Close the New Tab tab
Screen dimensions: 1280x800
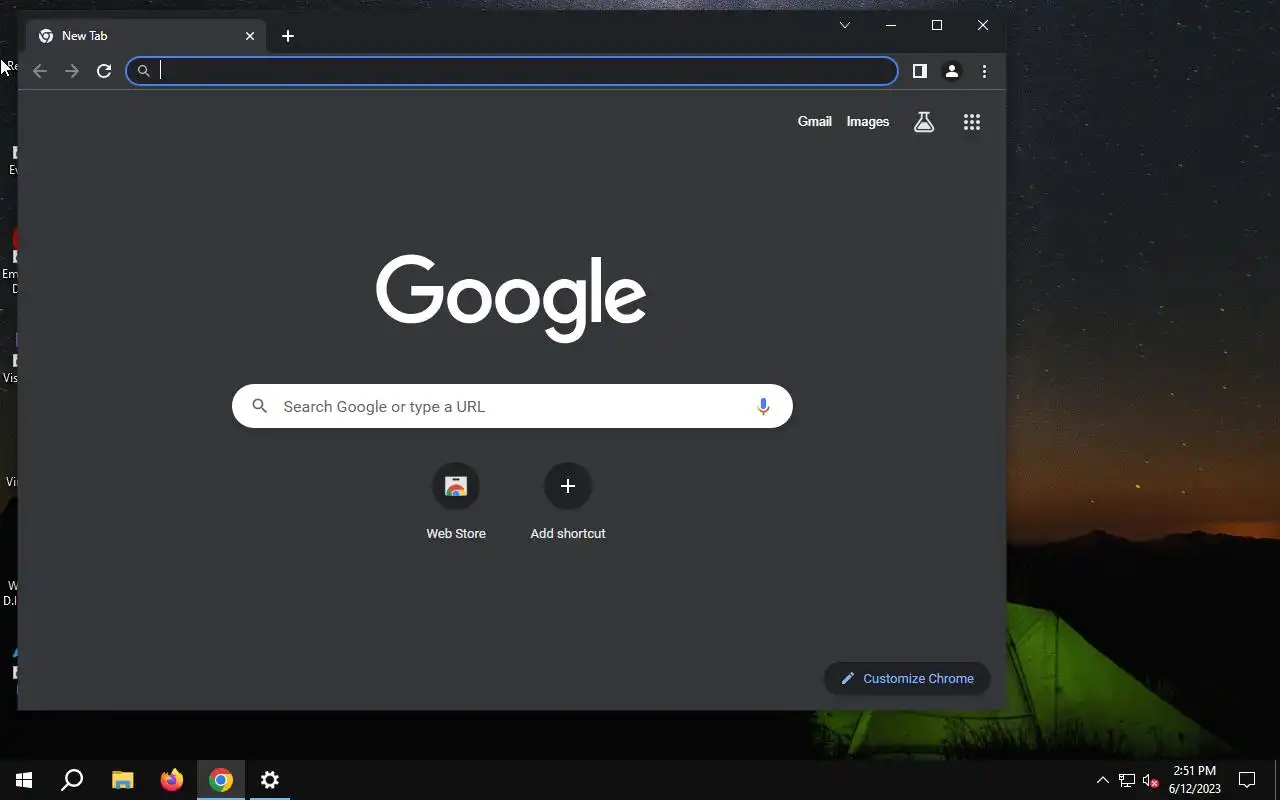[x=250, y=36]
